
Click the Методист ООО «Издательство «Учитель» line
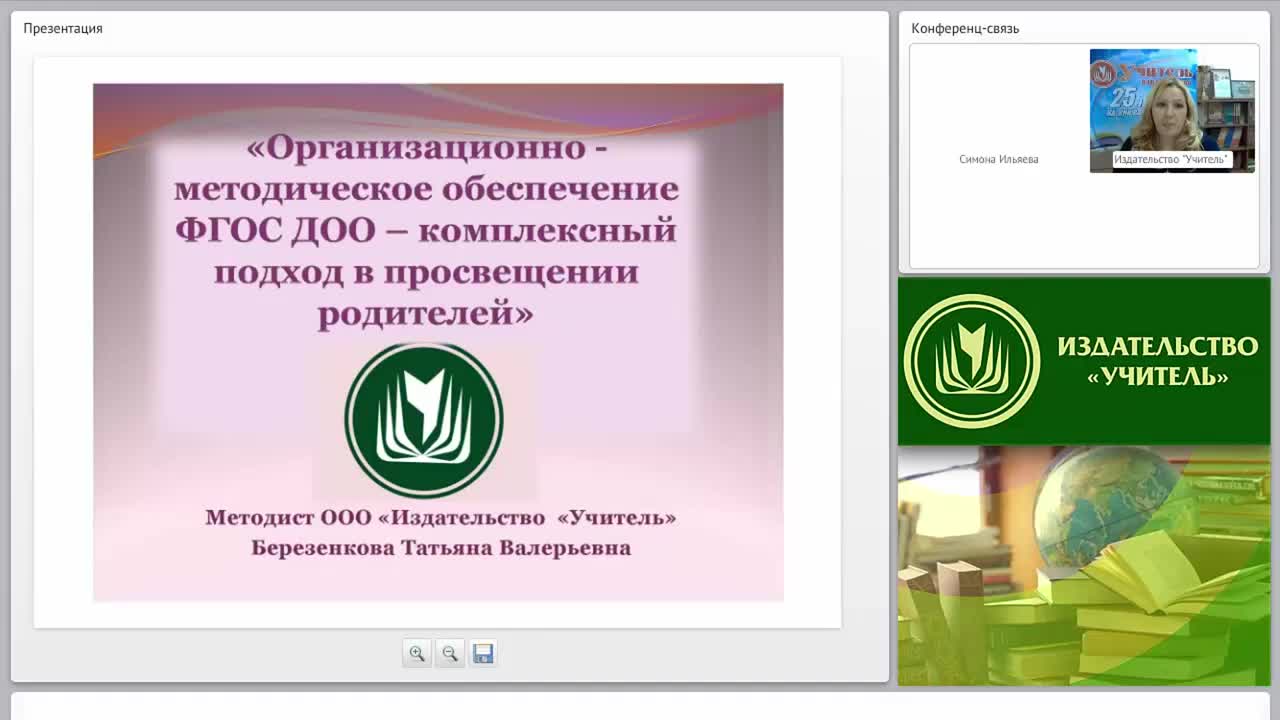point(441,517)
